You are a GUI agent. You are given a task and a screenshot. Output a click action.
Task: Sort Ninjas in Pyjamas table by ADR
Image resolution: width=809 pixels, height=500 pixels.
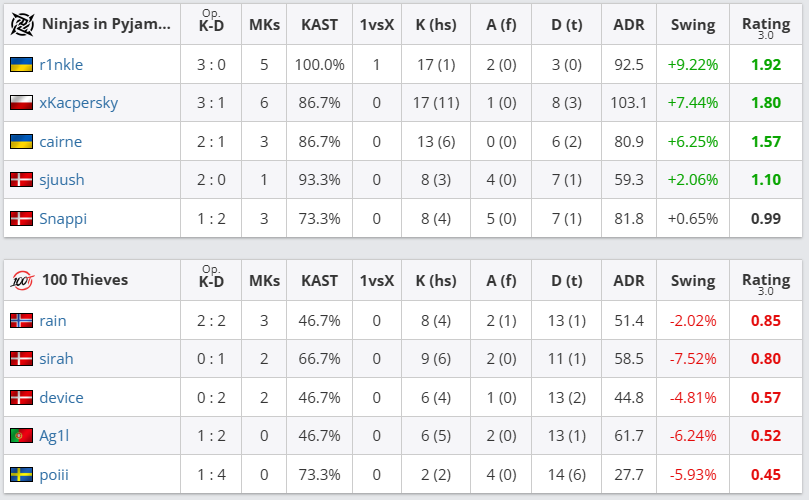(629, 25)
